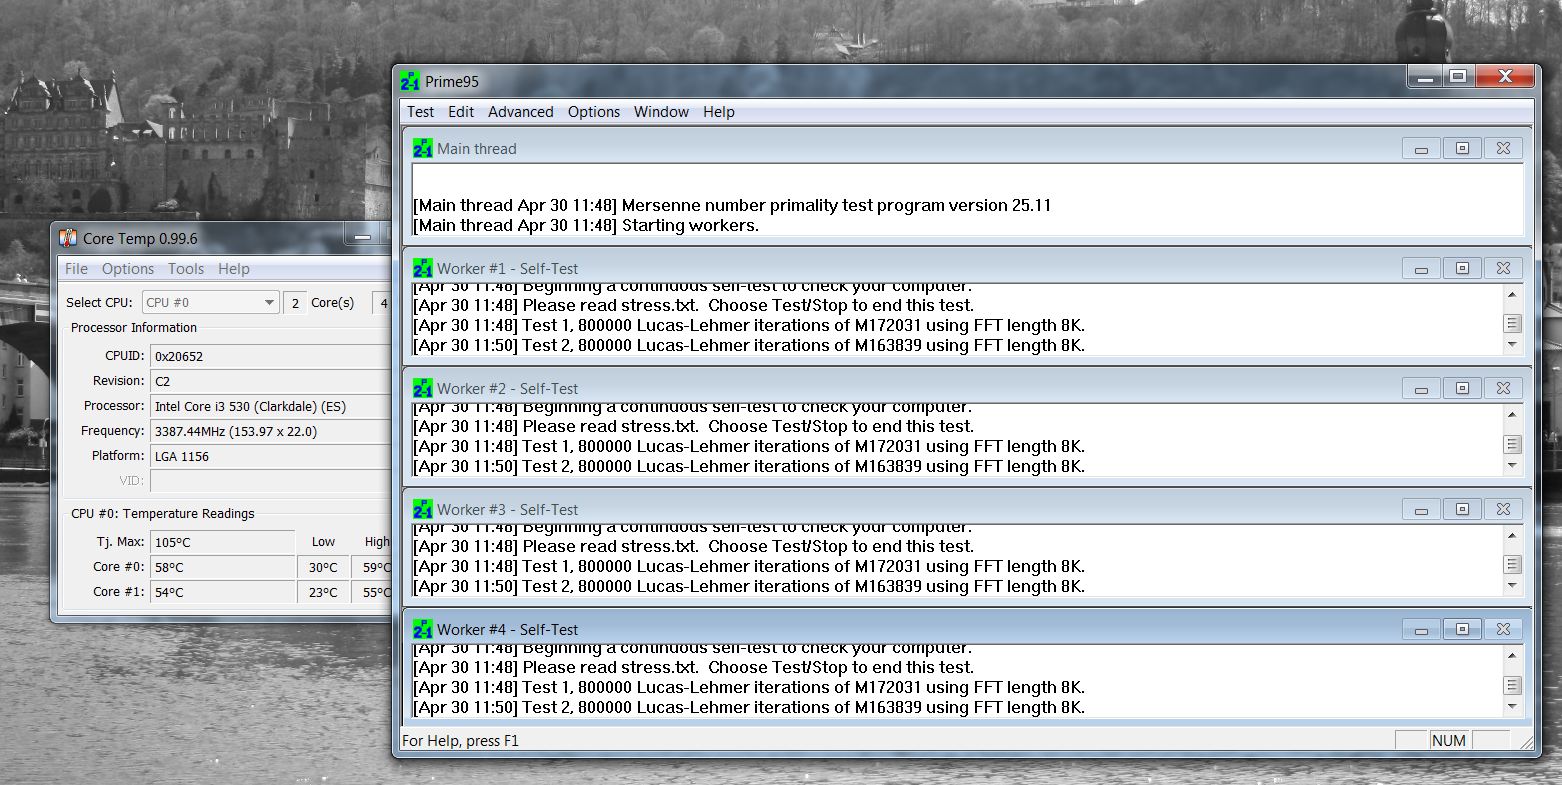
Task: Close the Main thread child window
Action: click(x=1503, y=148)
